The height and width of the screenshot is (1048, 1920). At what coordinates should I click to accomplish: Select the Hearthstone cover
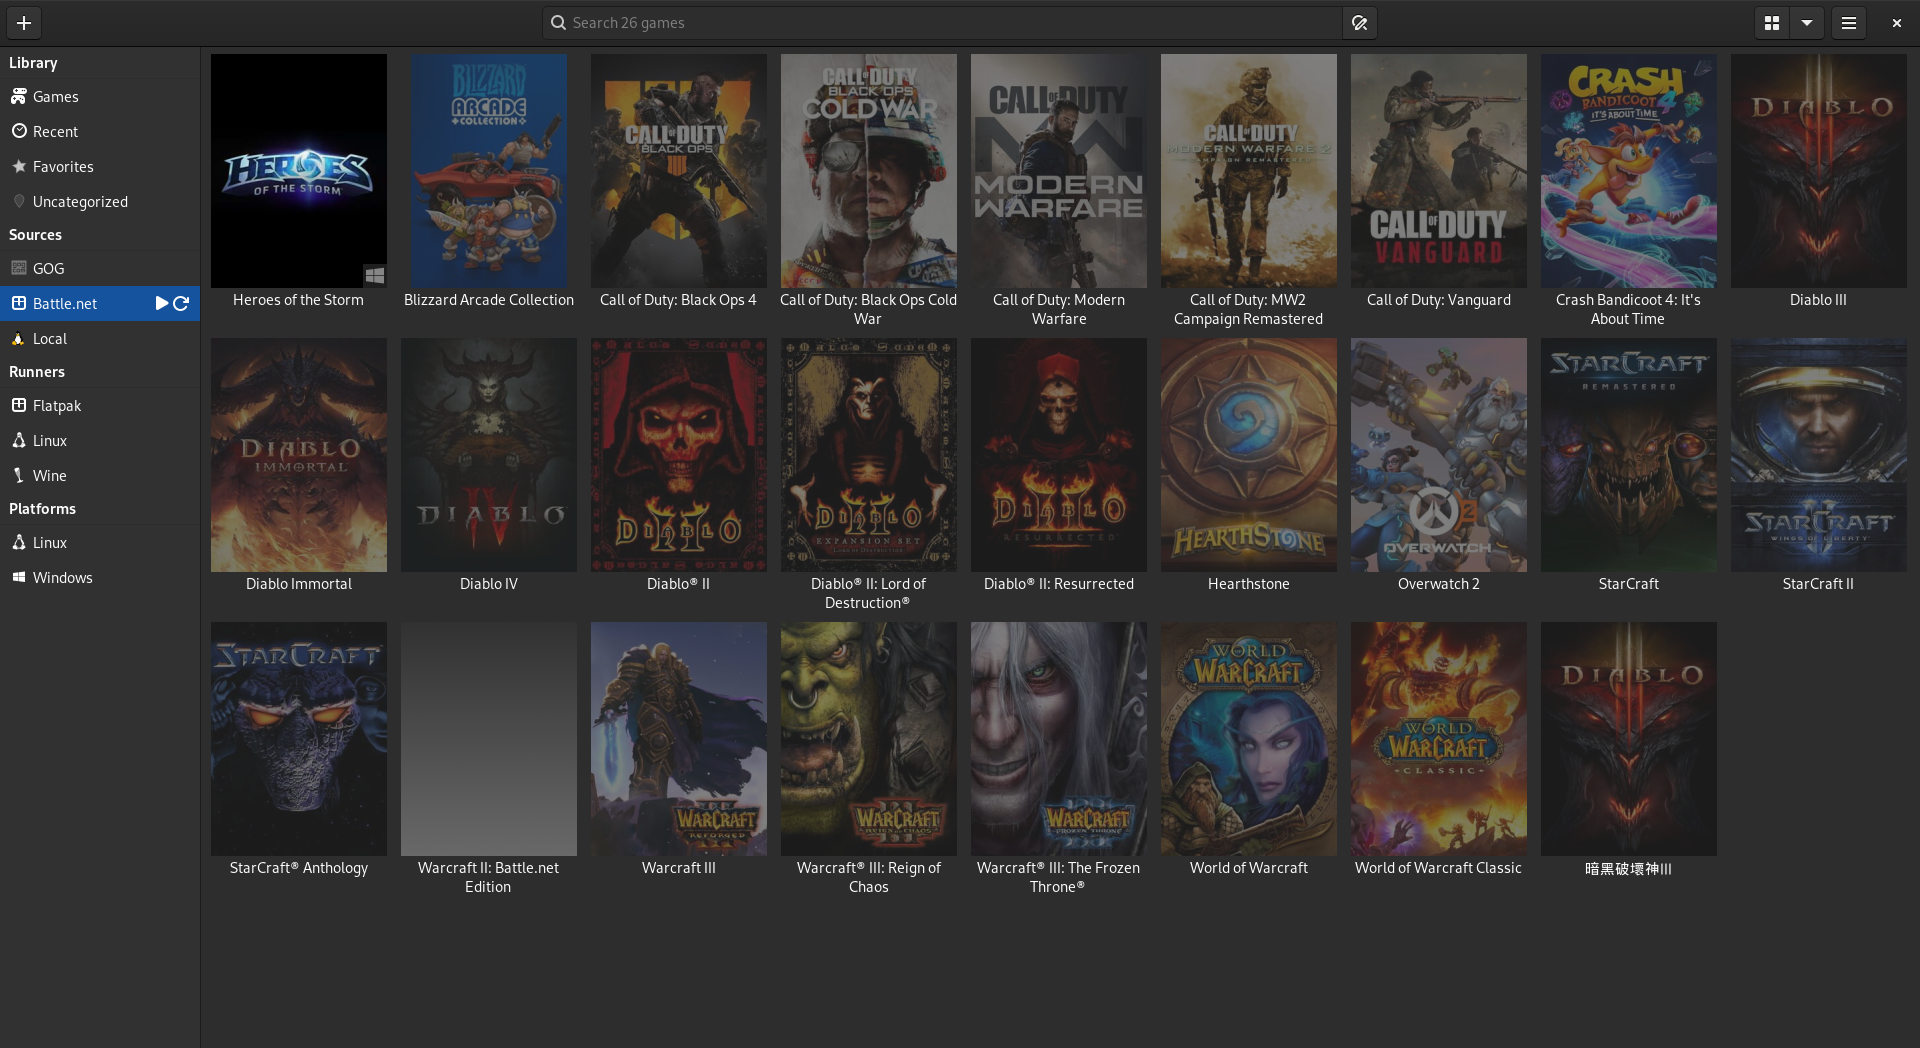pos(1249,455)
